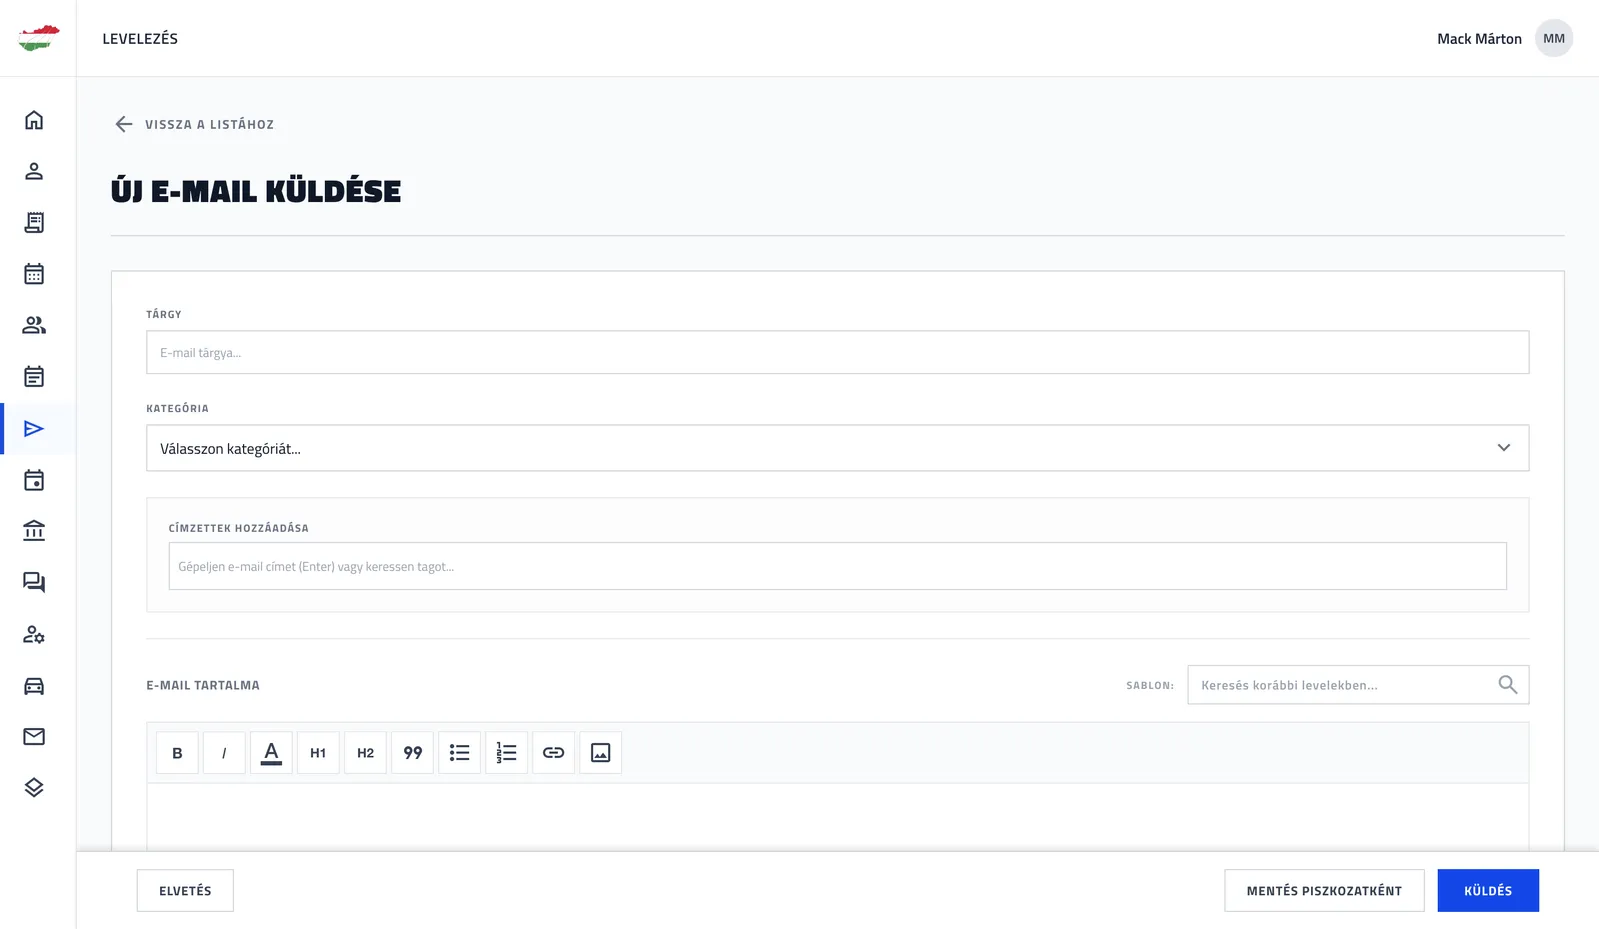The image size is (1599, 929).
Task: Open the MM user avatar
Action: [x=1554, y=38]
